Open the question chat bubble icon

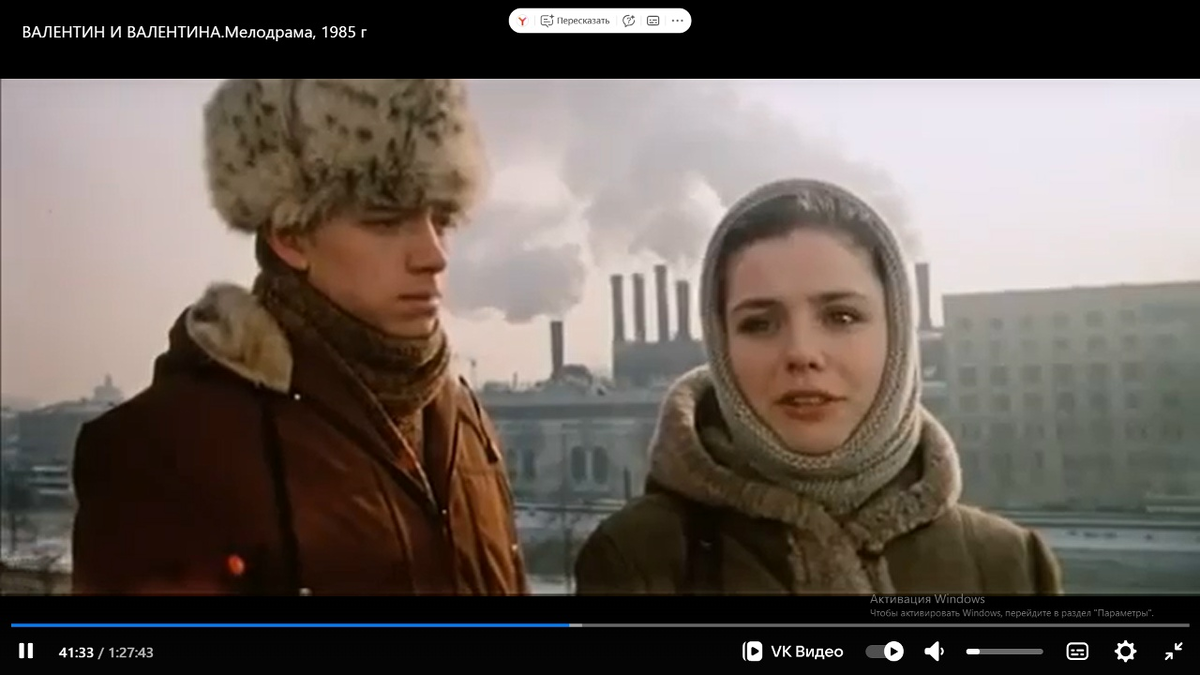(628, 20)
